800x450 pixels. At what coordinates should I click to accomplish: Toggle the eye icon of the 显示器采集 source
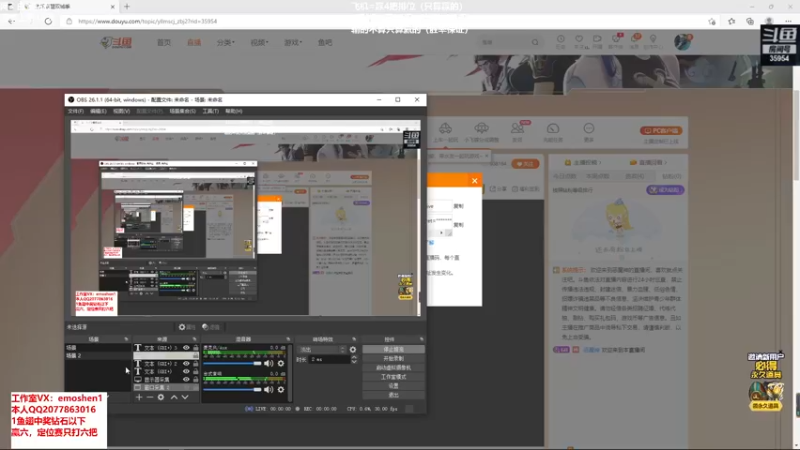click(x=186, y=380)
